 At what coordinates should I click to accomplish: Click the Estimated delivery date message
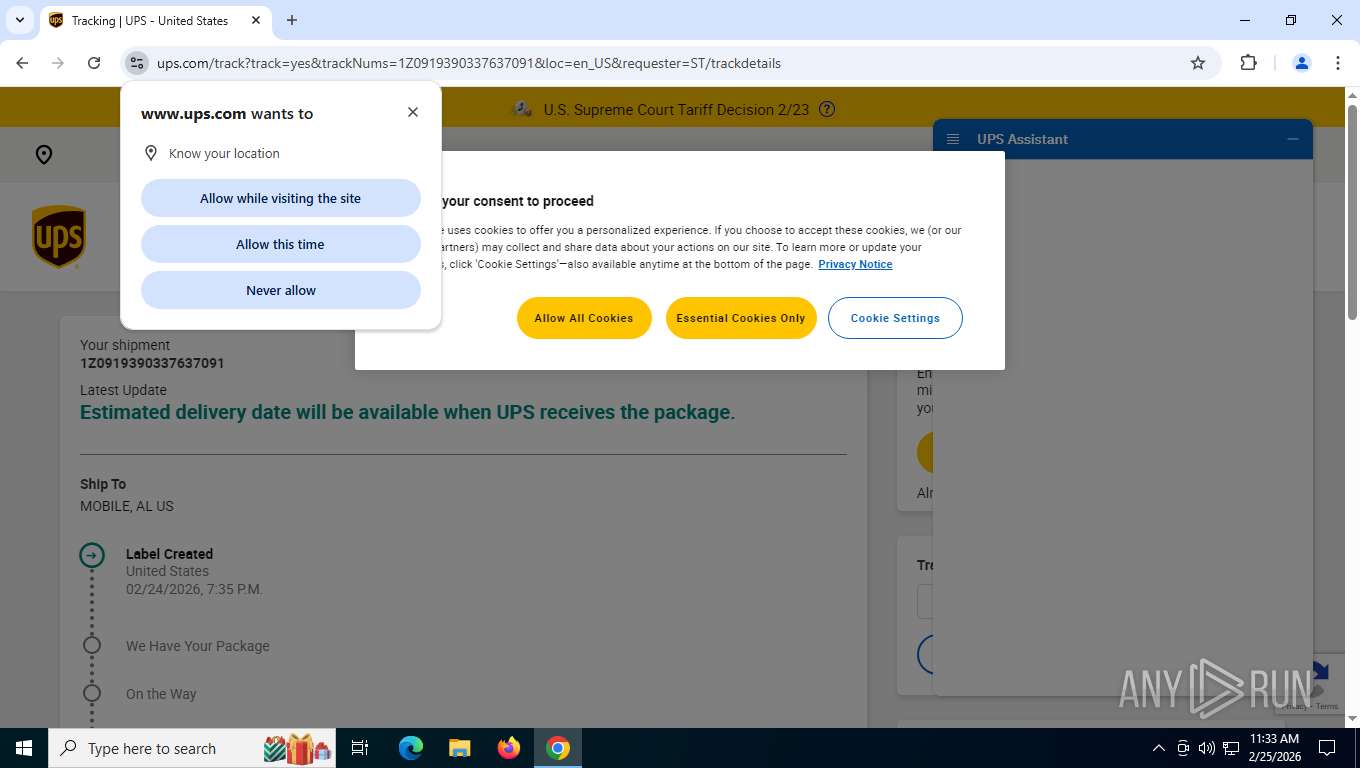click(x=407, y=412)
